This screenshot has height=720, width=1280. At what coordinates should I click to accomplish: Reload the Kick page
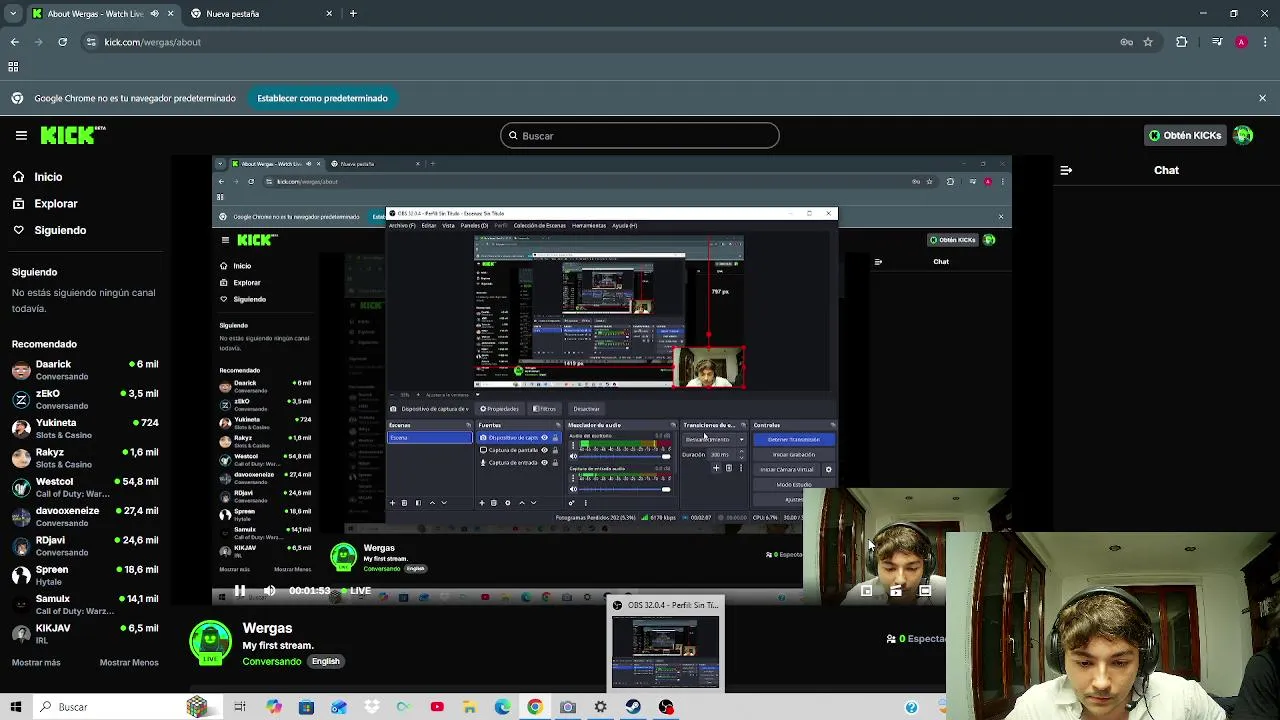pos(63,42)
